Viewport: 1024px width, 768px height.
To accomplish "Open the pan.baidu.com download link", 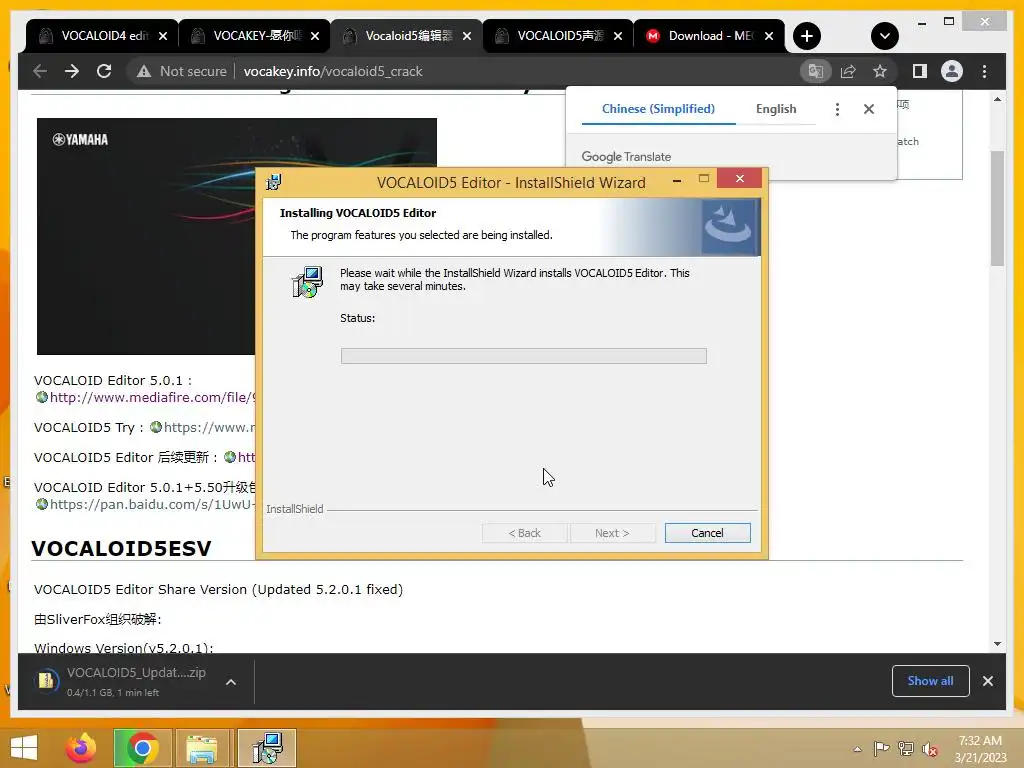I will (152, 504).
